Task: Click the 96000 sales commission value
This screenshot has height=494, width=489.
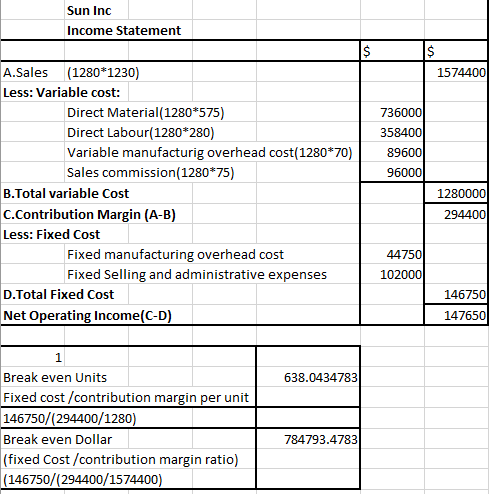Action: [x=404, y=173]
